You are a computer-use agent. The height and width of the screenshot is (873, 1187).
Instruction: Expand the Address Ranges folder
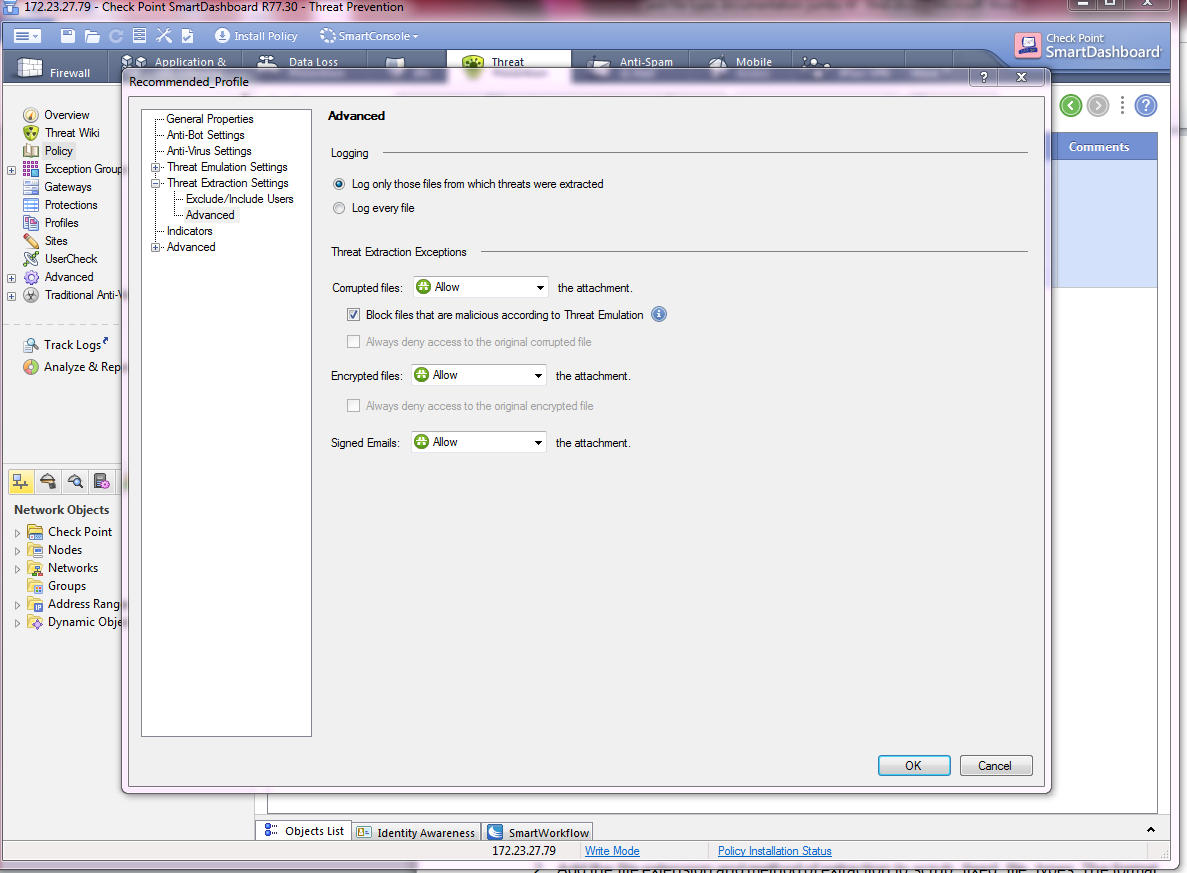tap(17, 605)
